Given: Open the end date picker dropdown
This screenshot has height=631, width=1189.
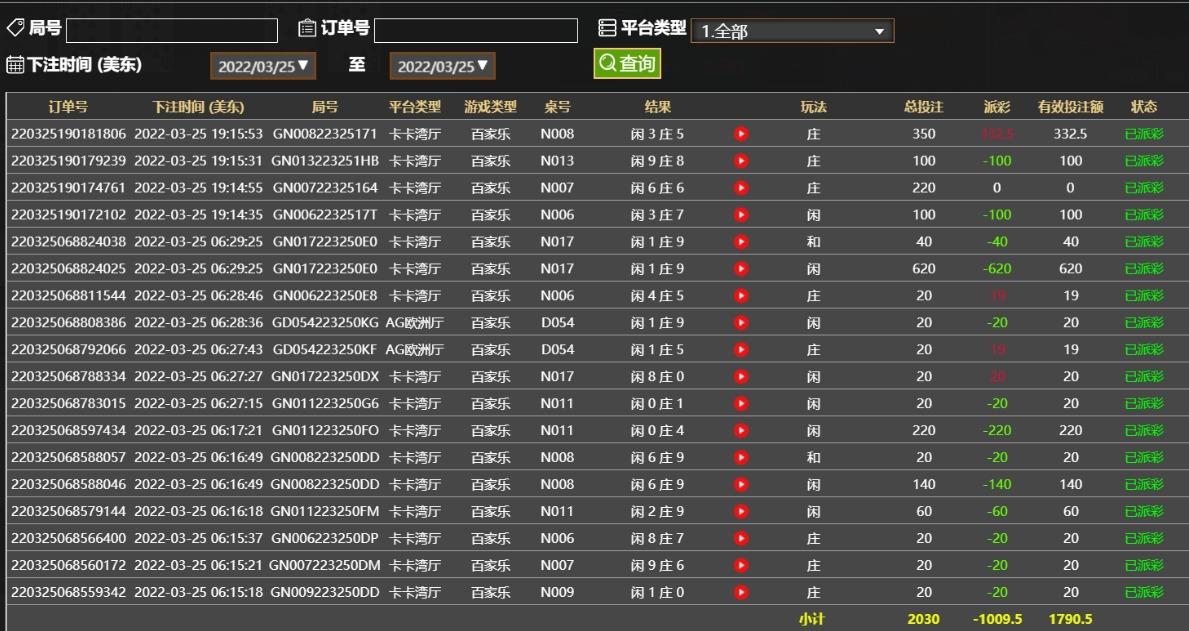Looking at the screenshot, I should 442,67.
